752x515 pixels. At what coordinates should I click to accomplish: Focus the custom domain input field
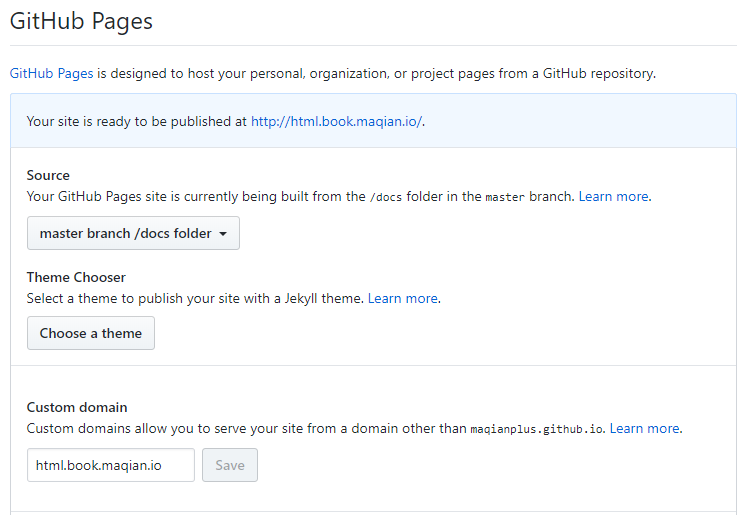111,465
